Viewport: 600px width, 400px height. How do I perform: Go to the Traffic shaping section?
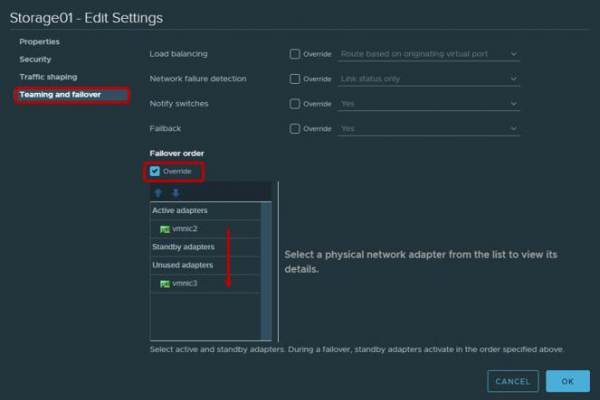point(48,77)
